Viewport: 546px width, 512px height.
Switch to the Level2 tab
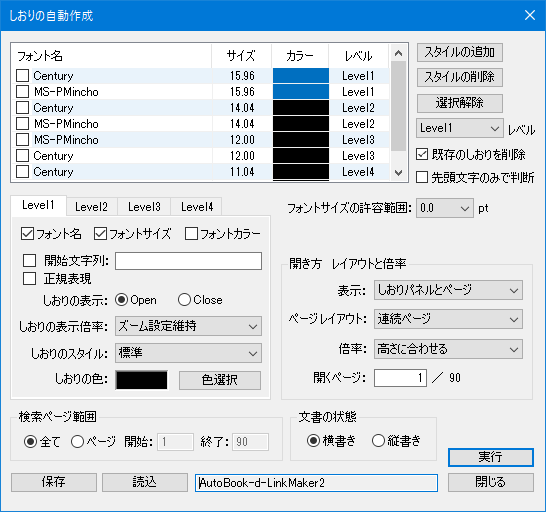point(92,207)
